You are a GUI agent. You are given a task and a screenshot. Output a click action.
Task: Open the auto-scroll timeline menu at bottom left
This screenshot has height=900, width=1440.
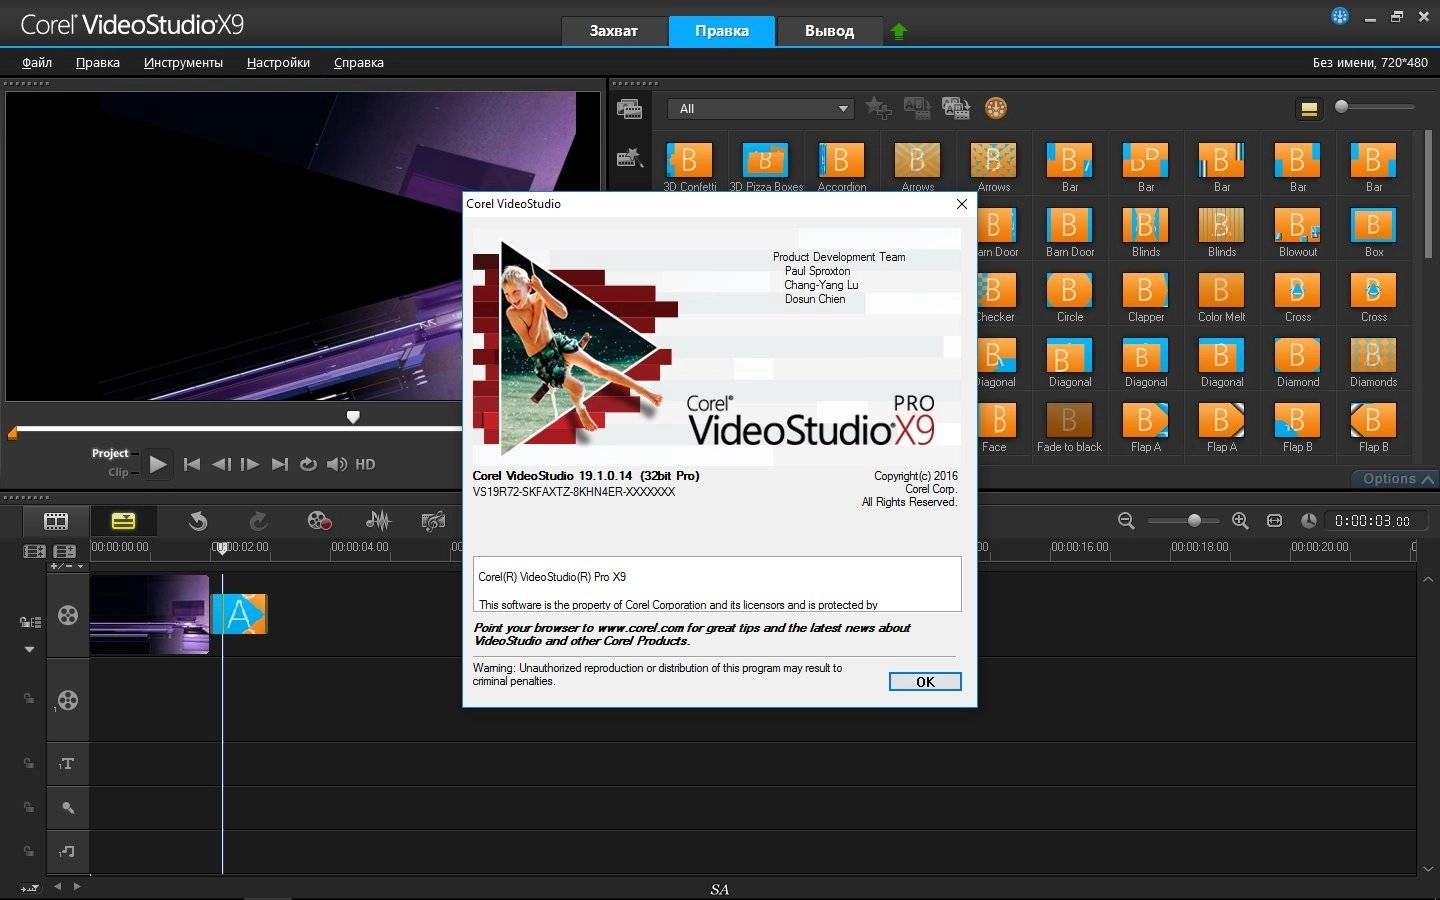(29, 888)
